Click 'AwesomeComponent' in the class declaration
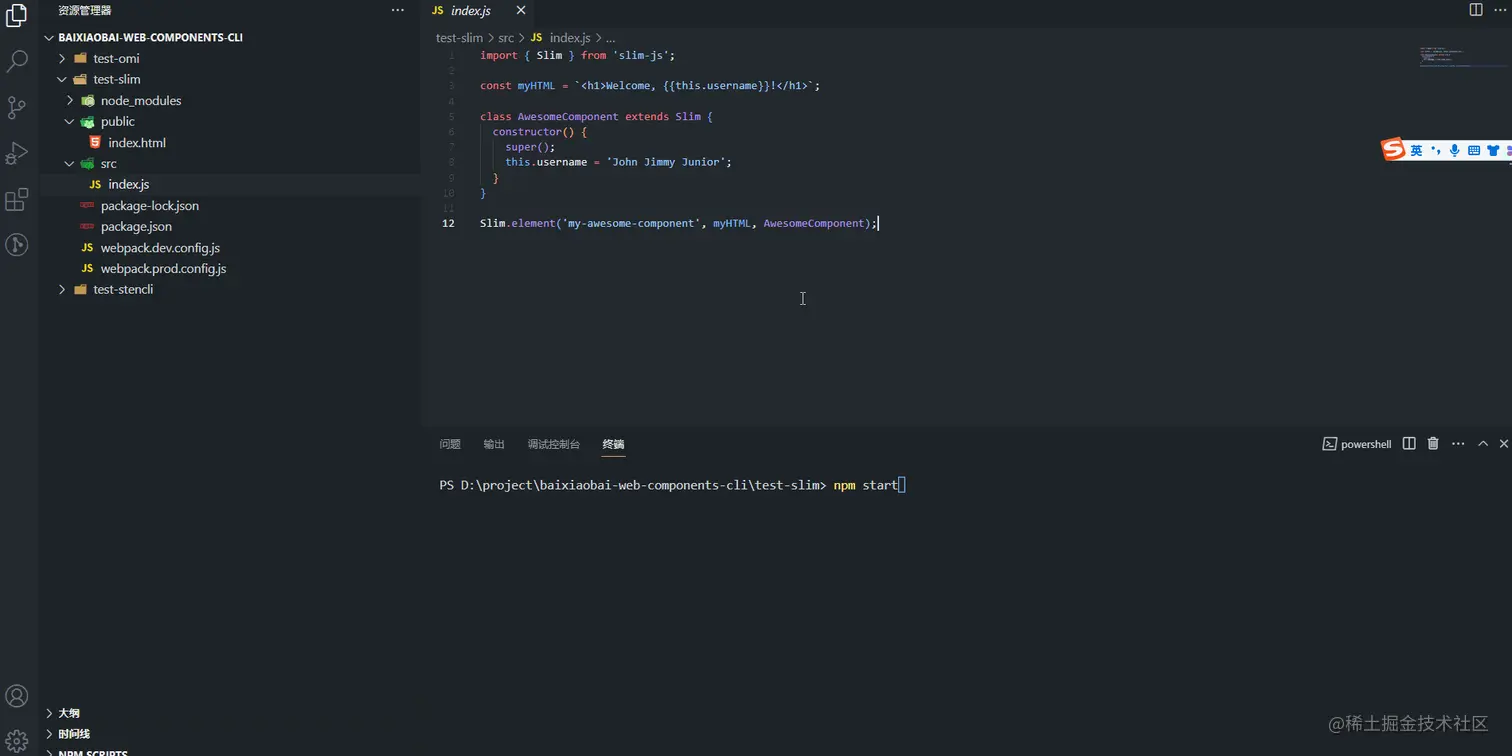Viewport: 1512px width, 756px height. coord(568,116)
